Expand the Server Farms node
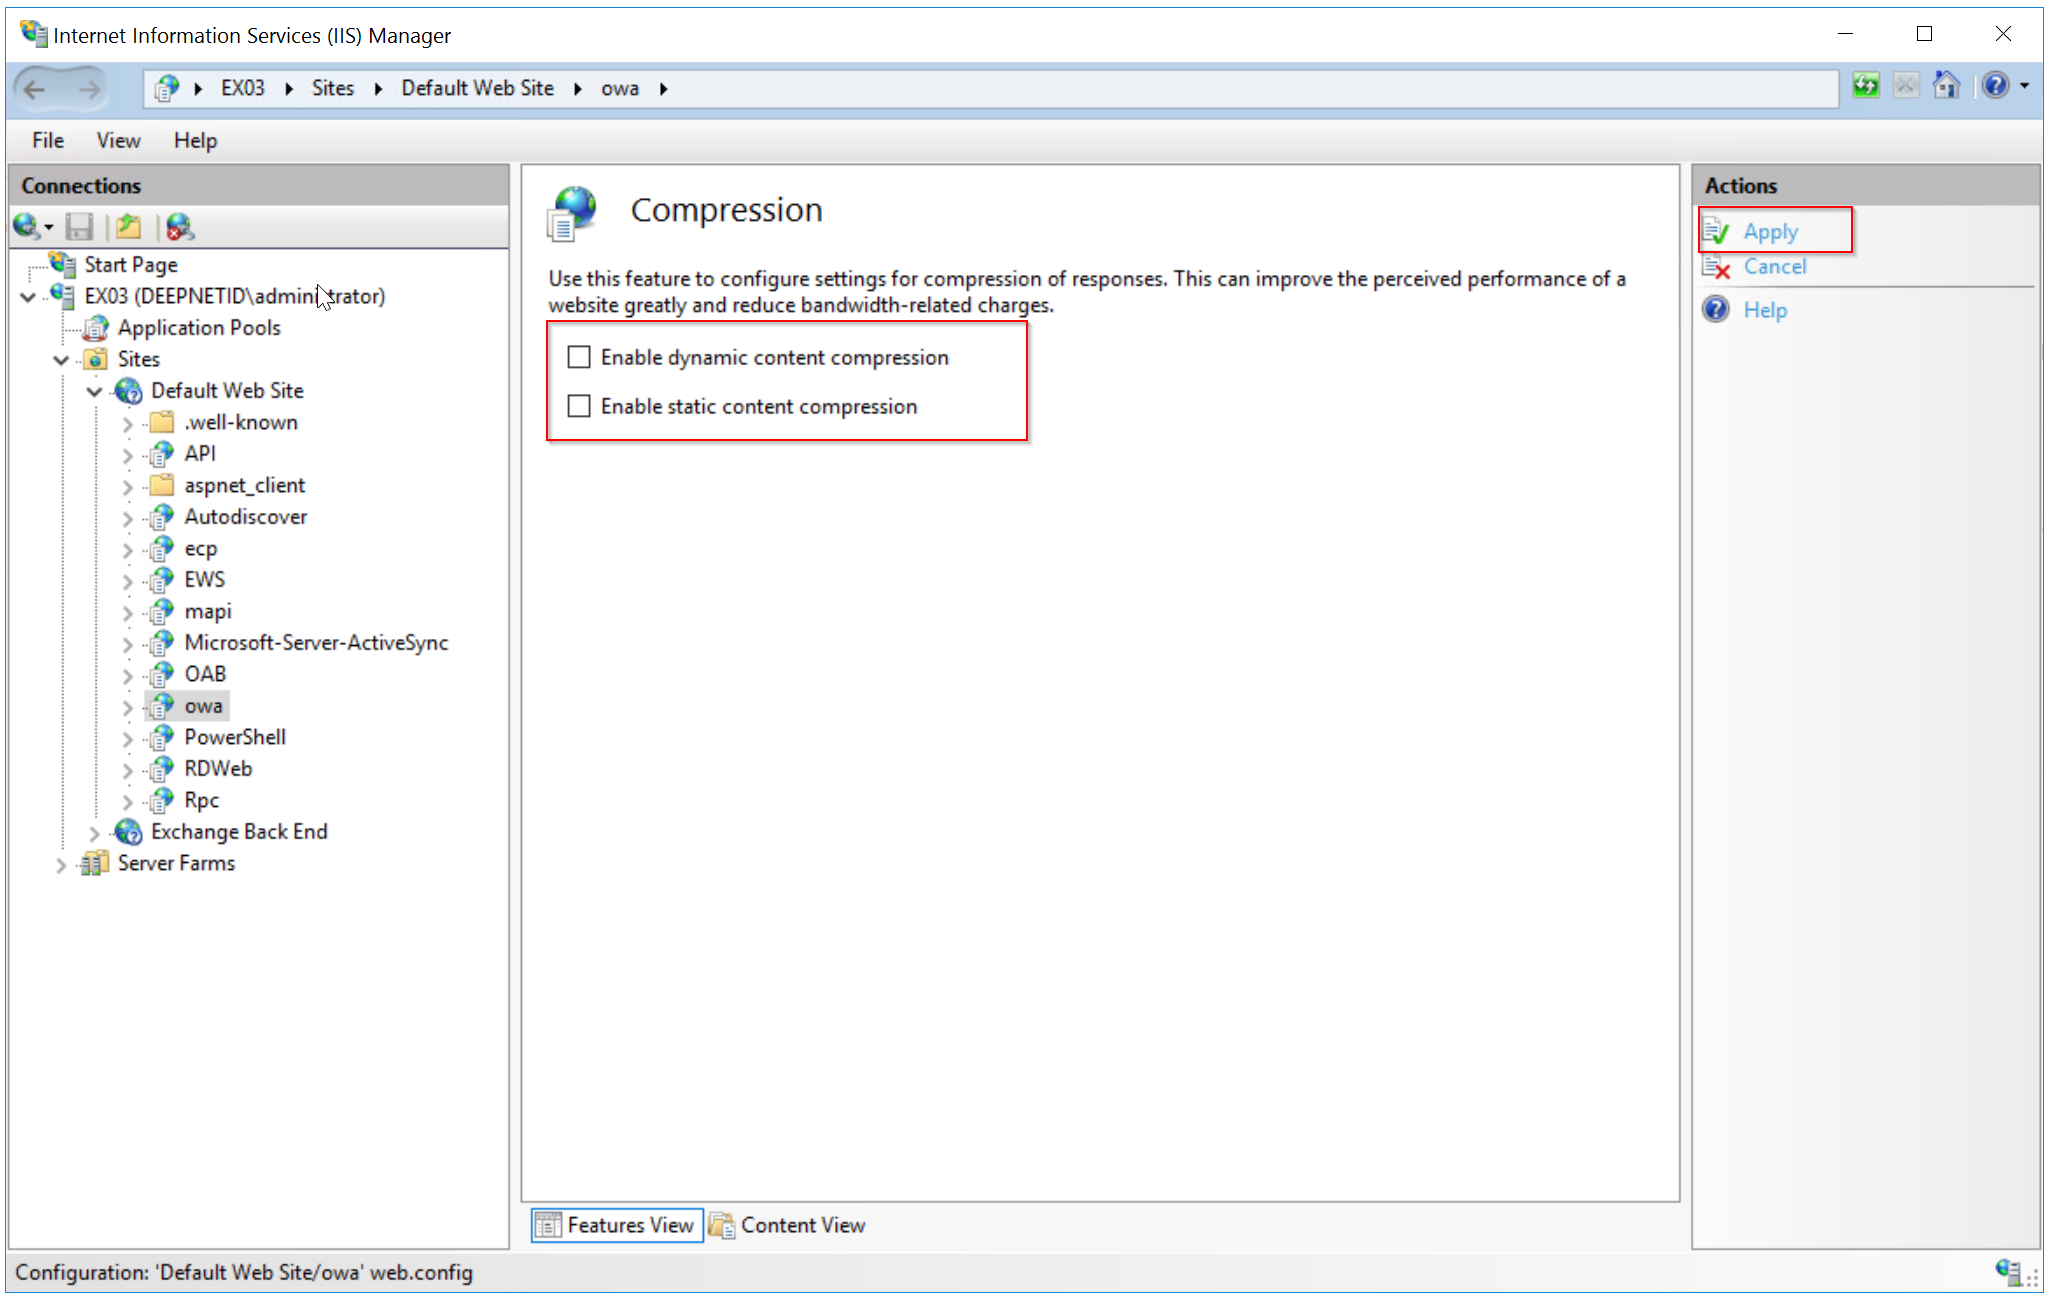The image size is (2057, 1303). [x=61, y=864]
